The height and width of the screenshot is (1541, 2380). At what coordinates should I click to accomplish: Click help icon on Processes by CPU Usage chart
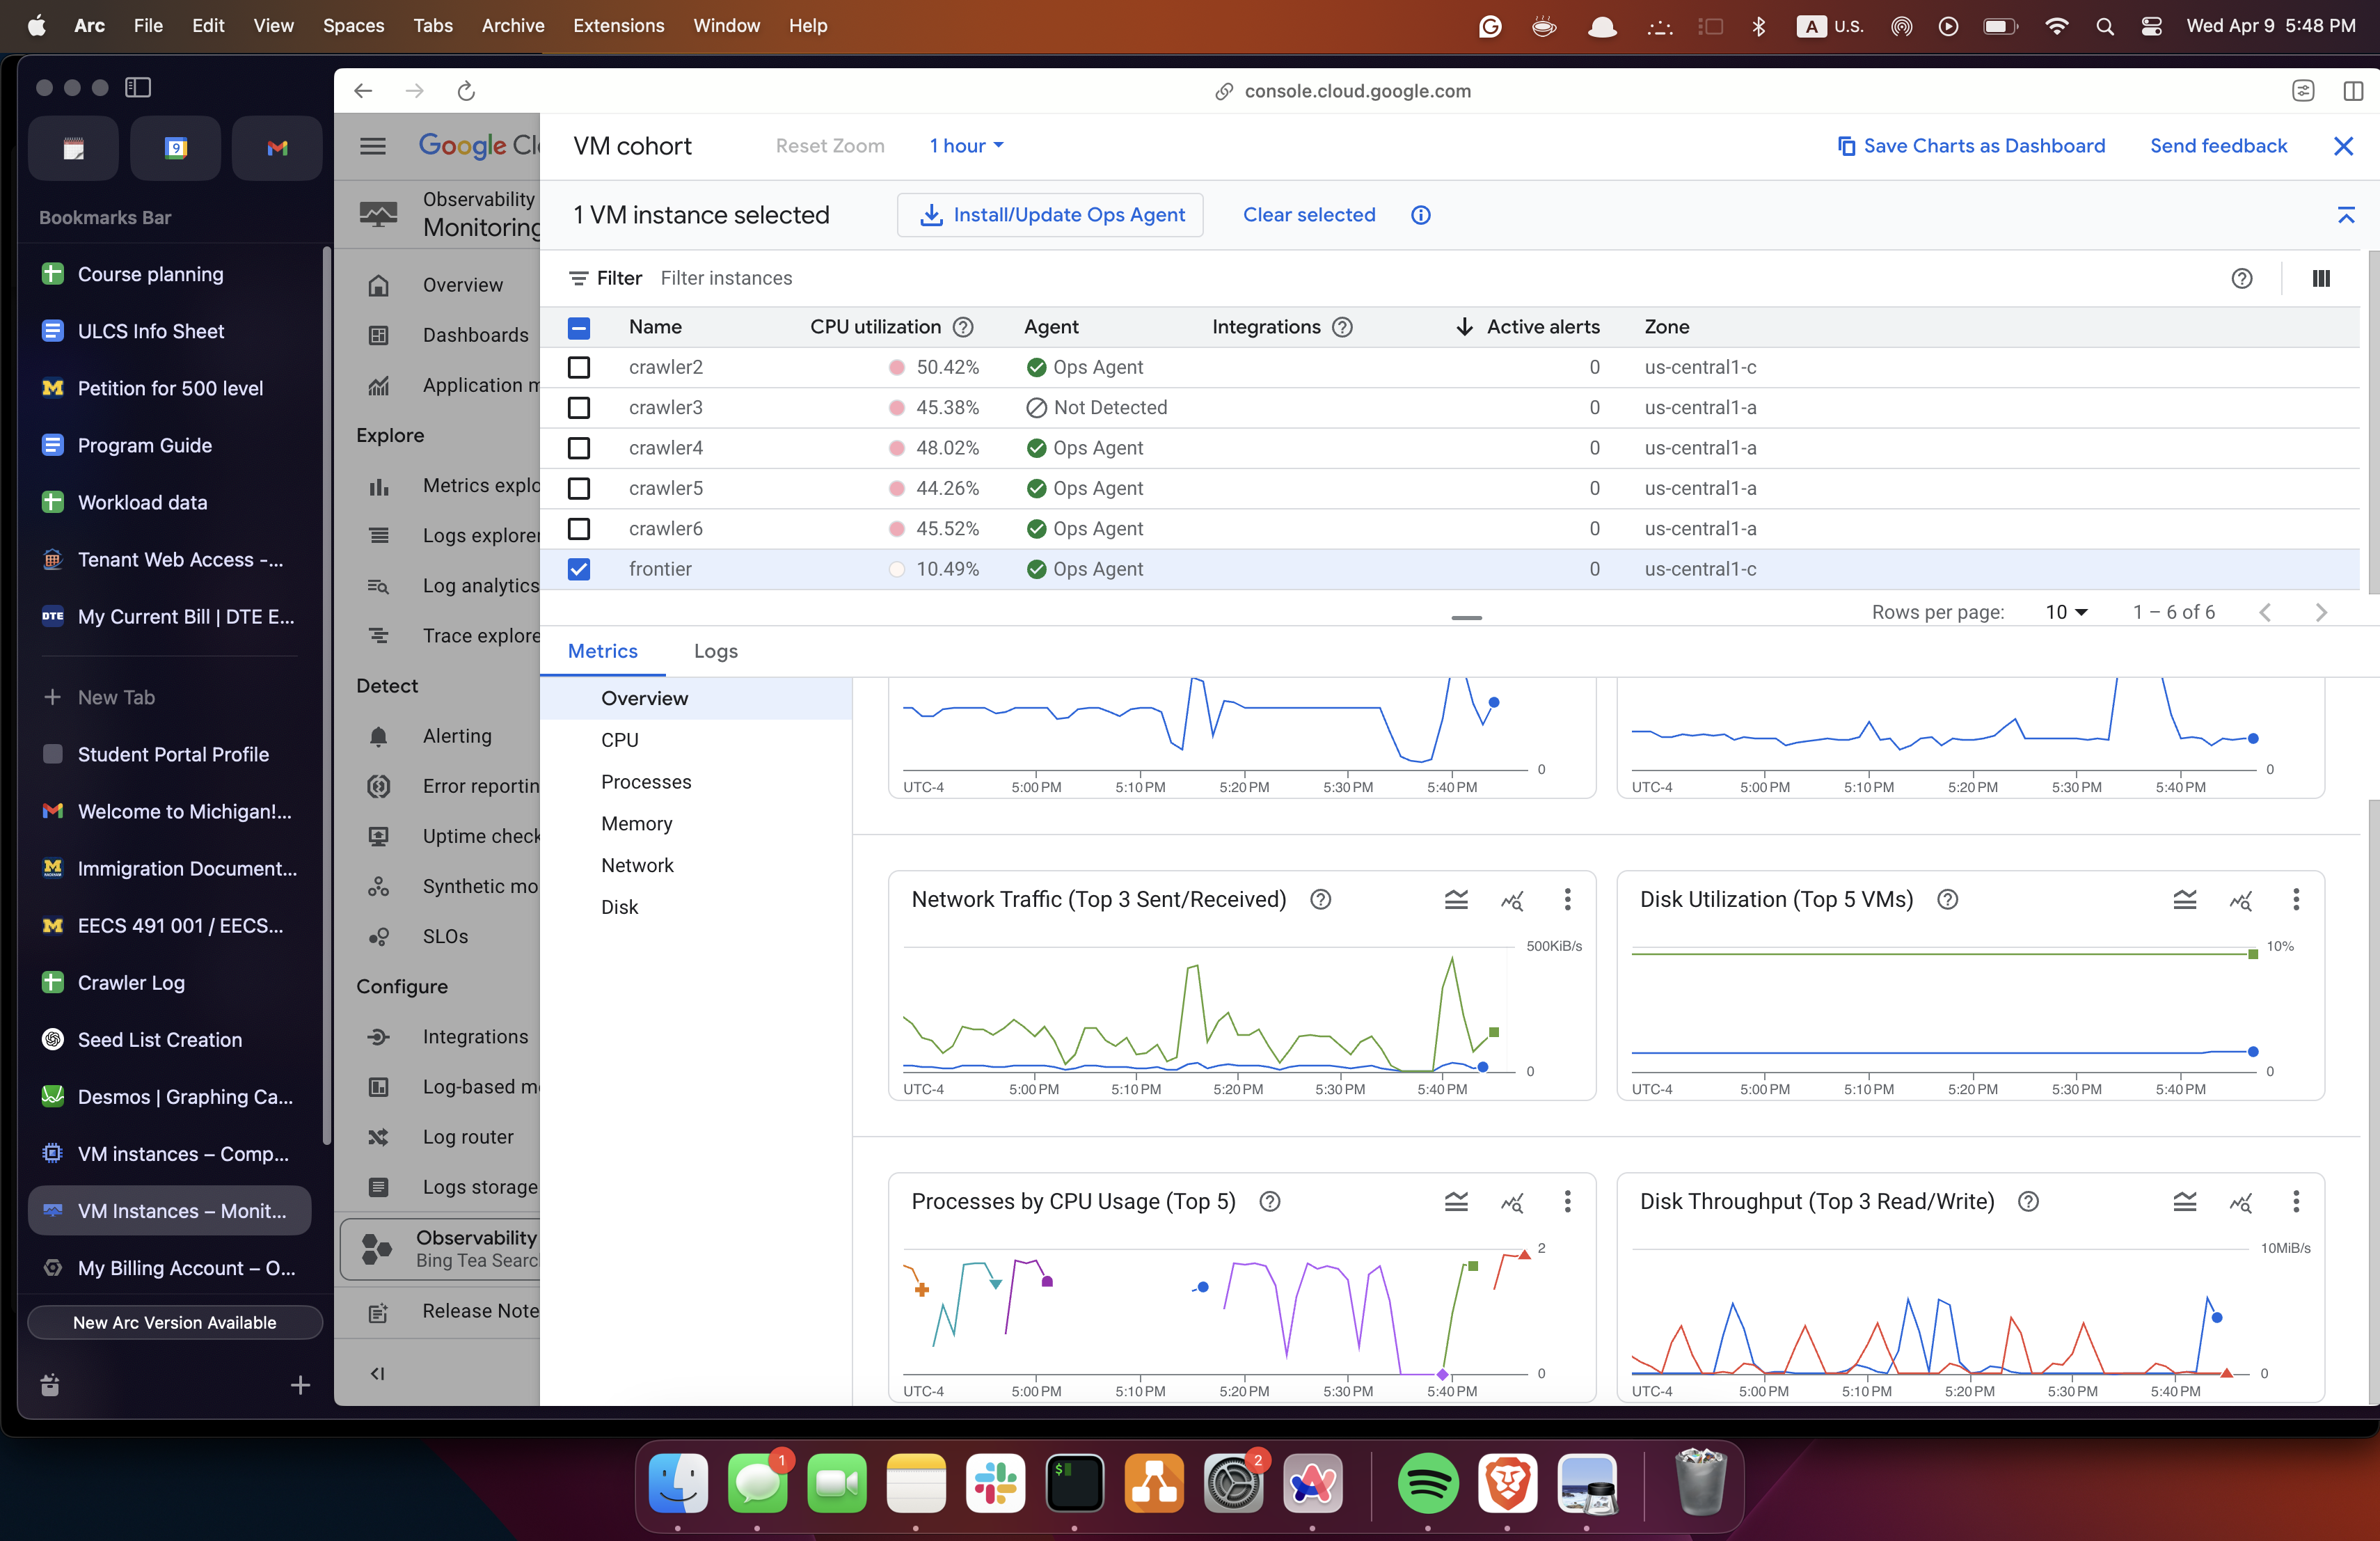1270,1201
